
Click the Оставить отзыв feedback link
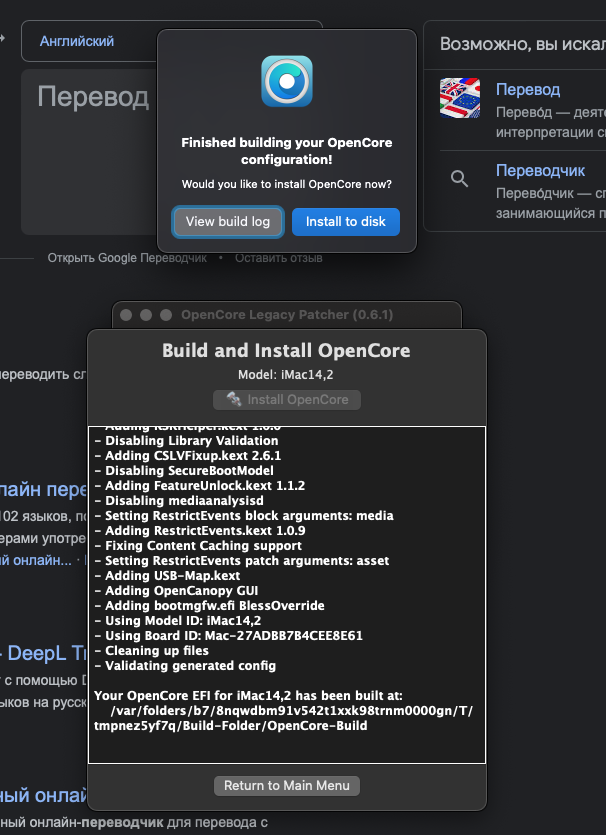coord(279,258)
